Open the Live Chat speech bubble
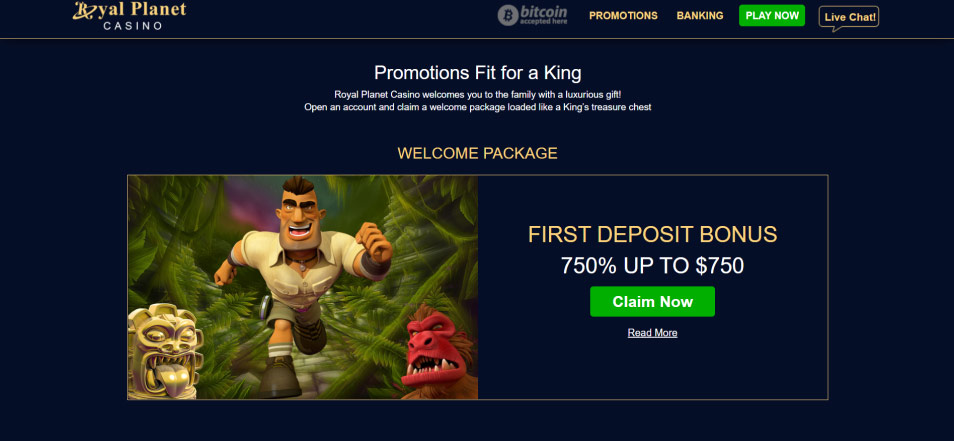954x441 pixels. 849,18
